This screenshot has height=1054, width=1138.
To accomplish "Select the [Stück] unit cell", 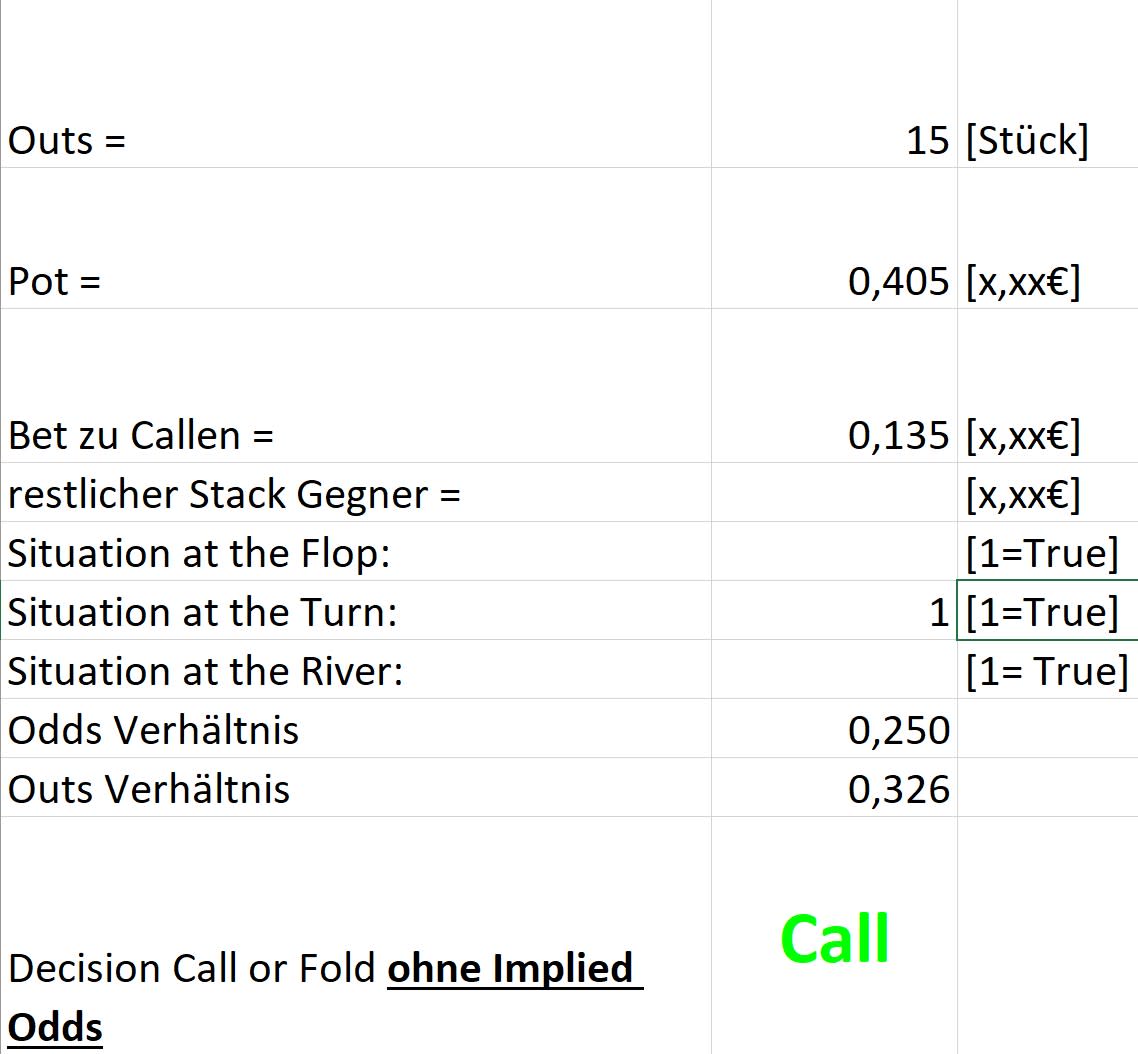I will point(1048,83).
